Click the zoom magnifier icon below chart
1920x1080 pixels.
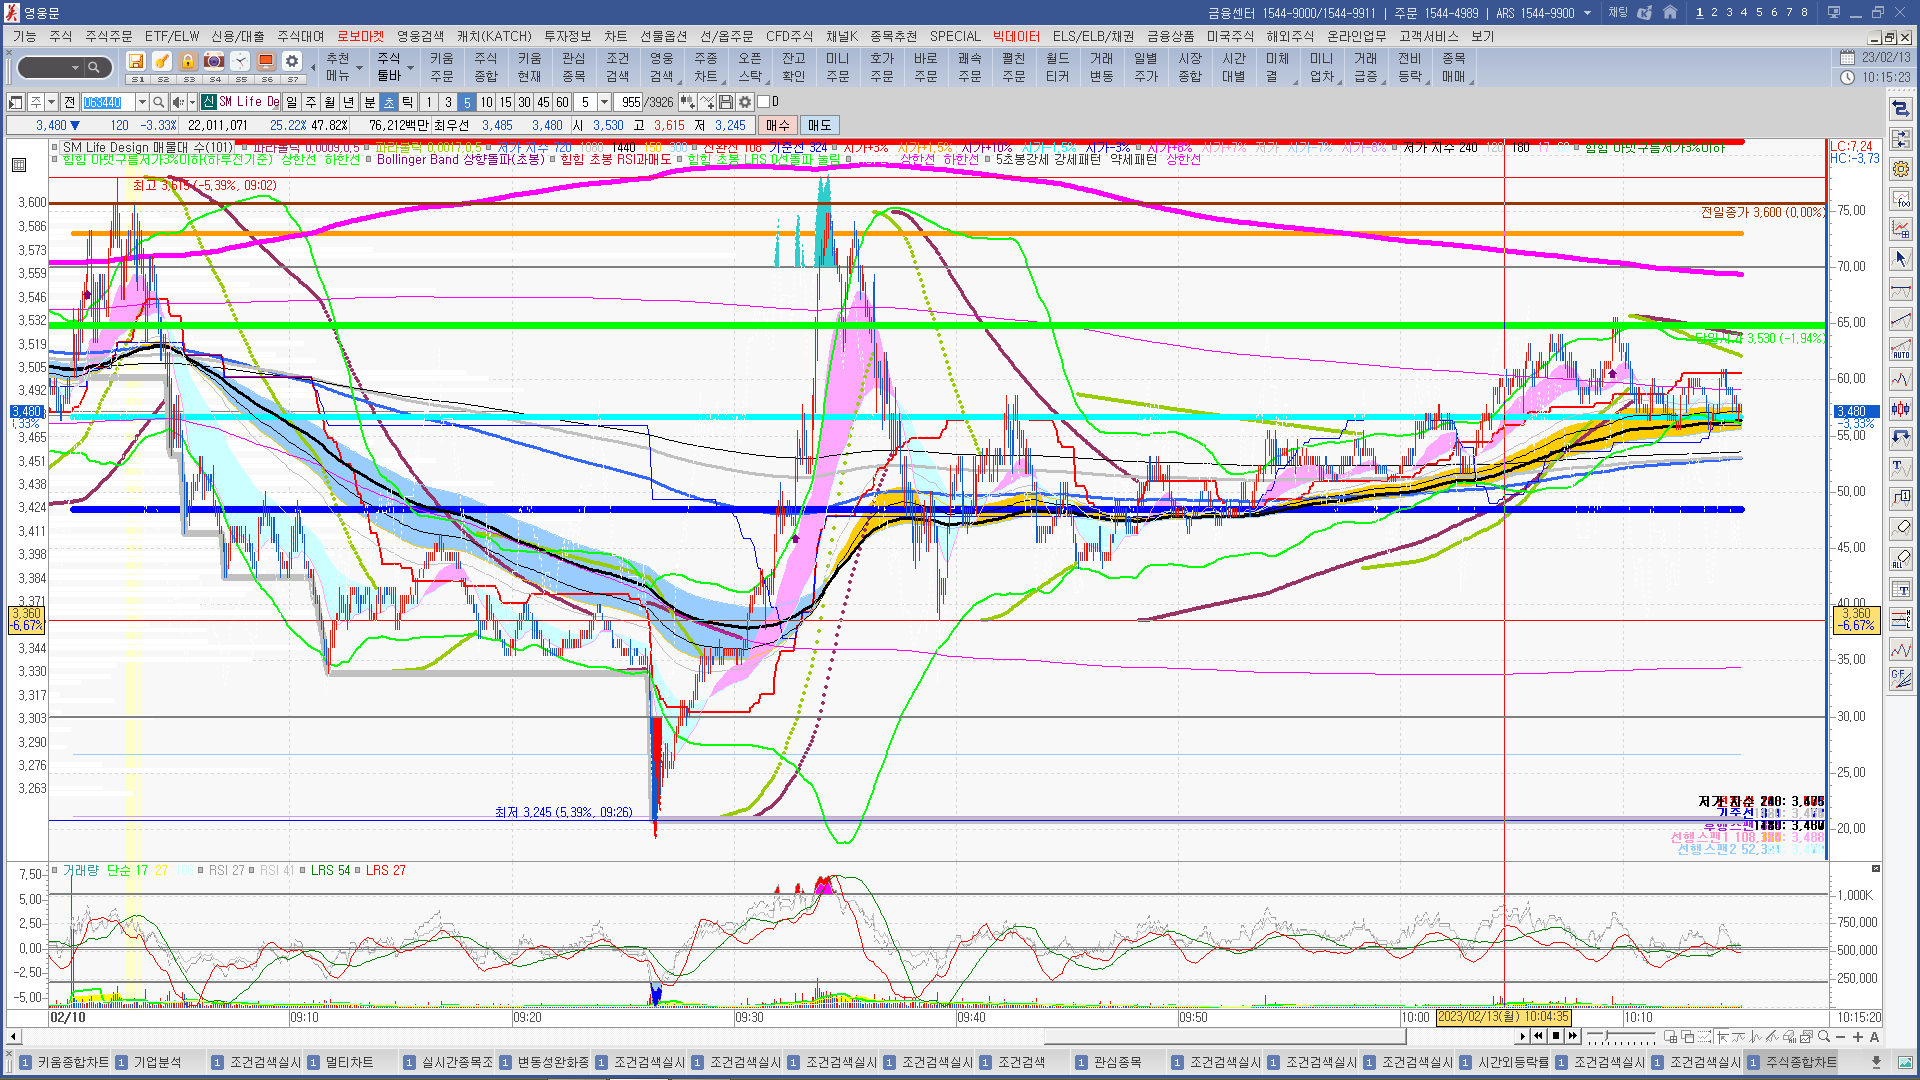[x=1823, y=1037]
